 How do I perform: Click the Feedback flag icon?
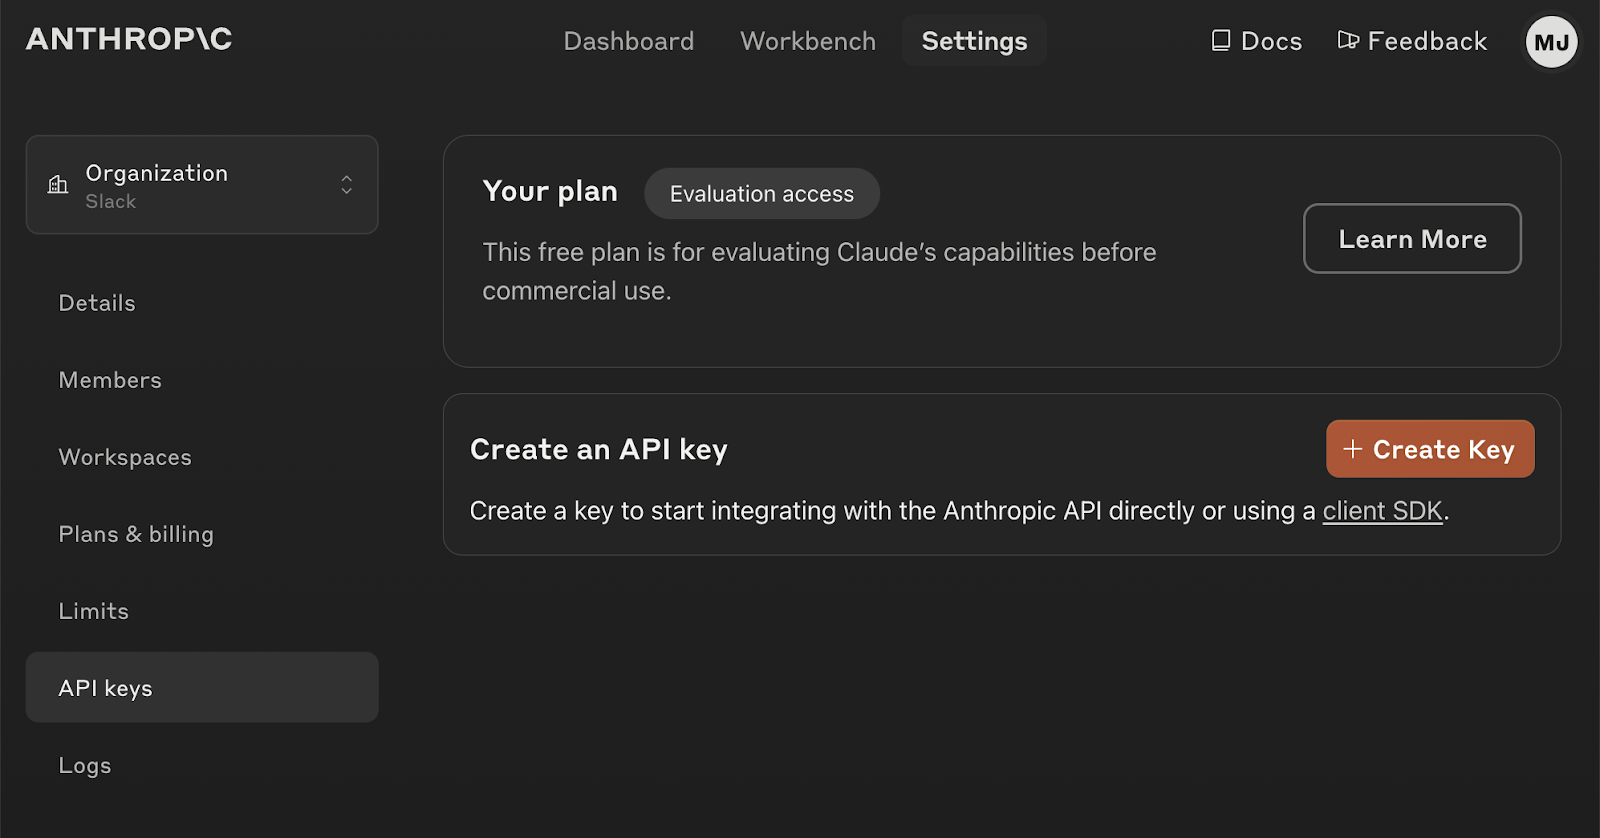pyautogui.click(x=1348, y=40)
